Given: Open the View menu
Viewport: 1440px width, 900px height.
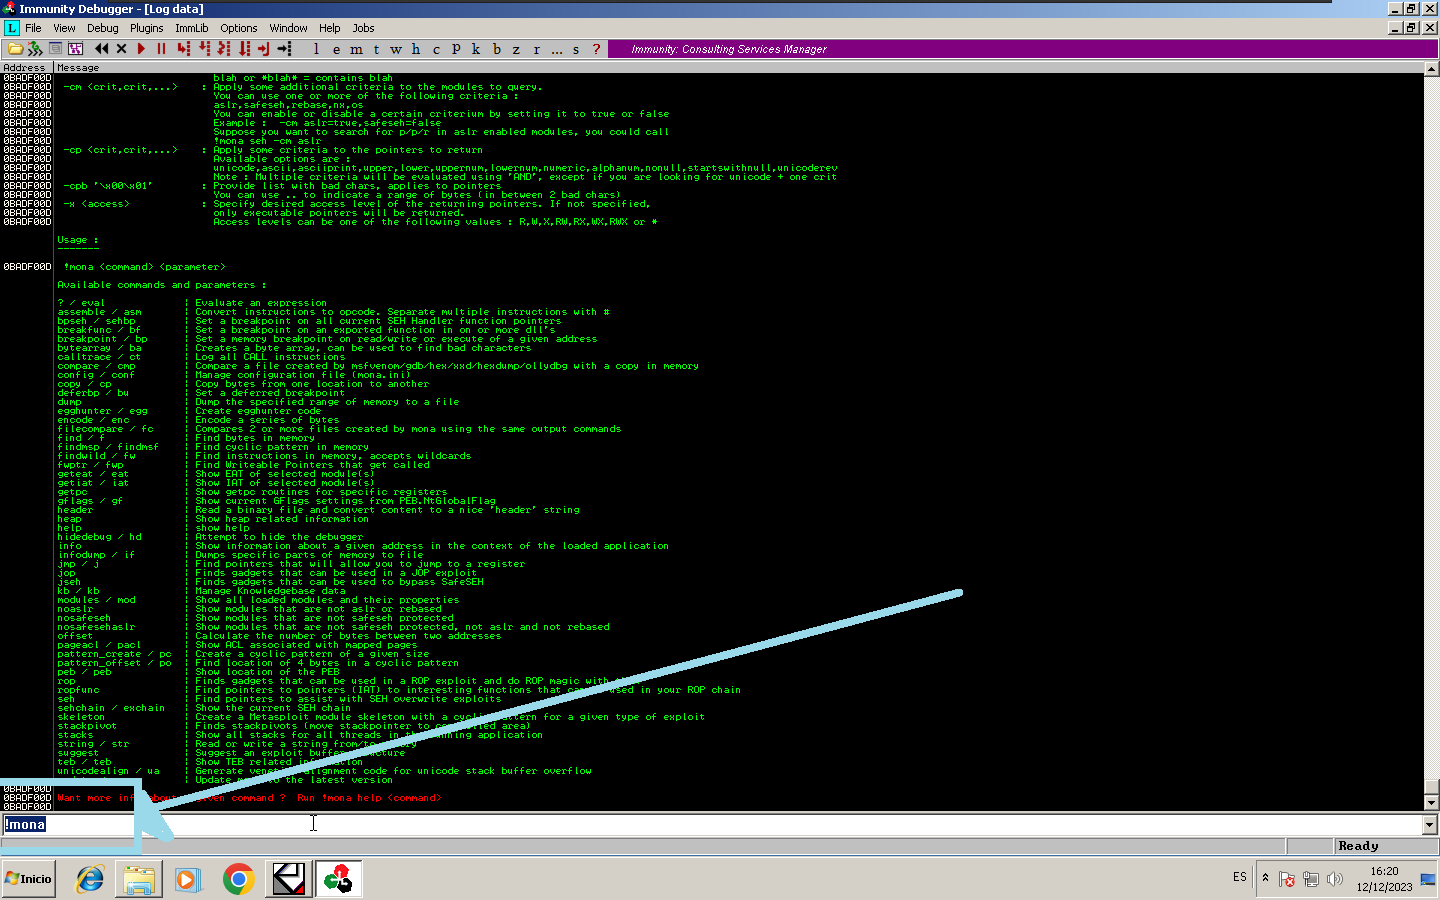Looking at the screenshot, I should 64,28.
